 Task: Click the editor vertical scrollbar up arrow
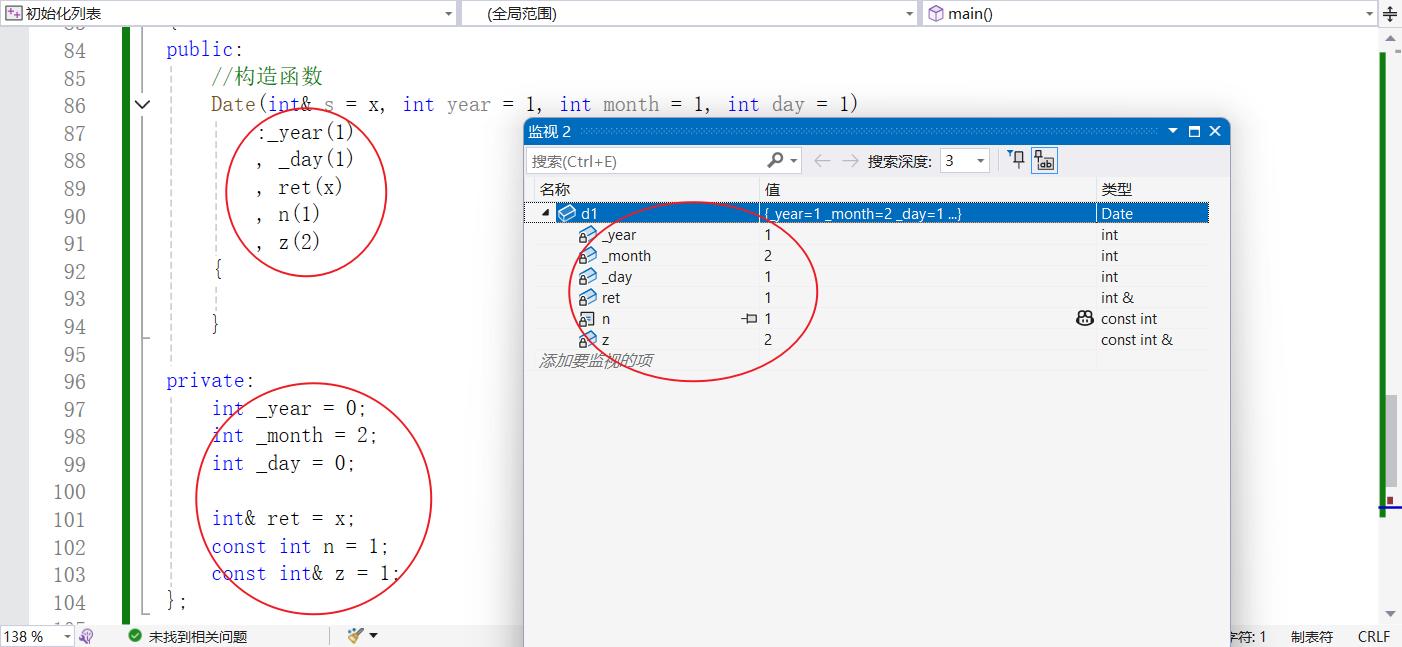[1389, 39]
